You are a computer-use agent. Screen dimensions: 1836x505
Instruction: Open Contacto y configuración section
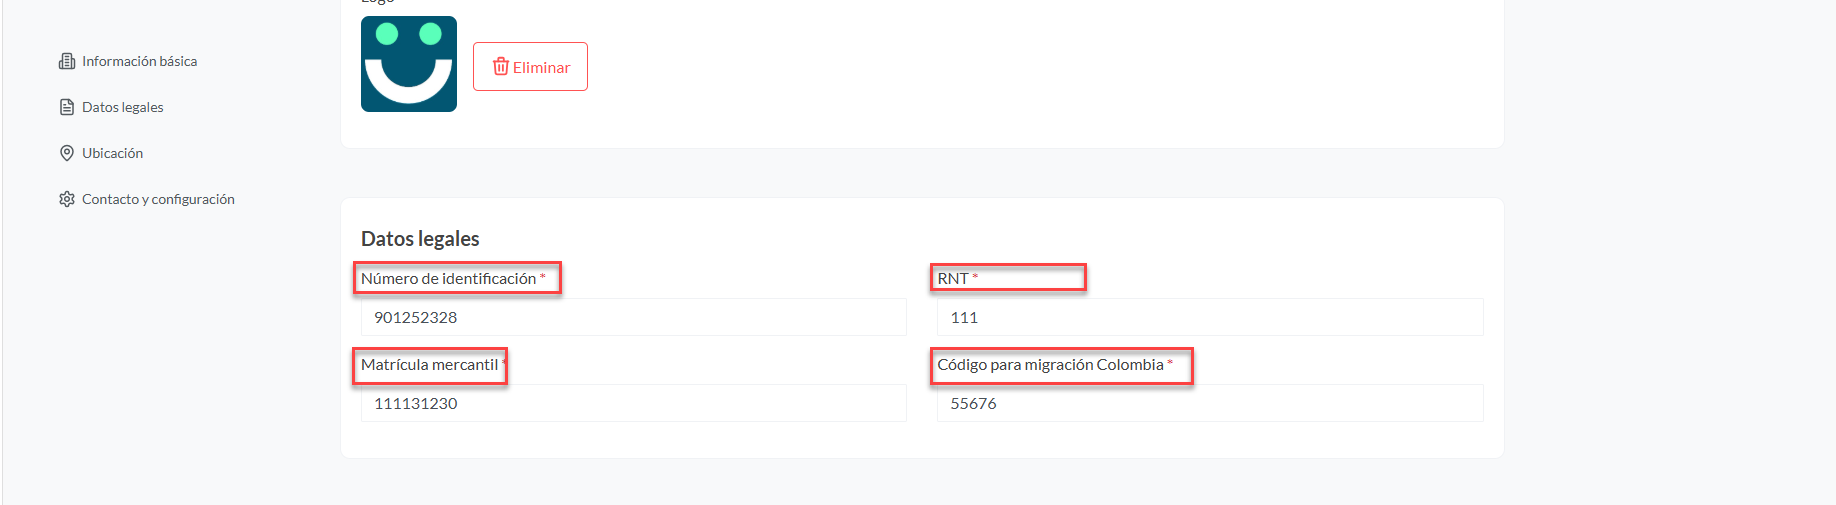(x=158, y=199)
